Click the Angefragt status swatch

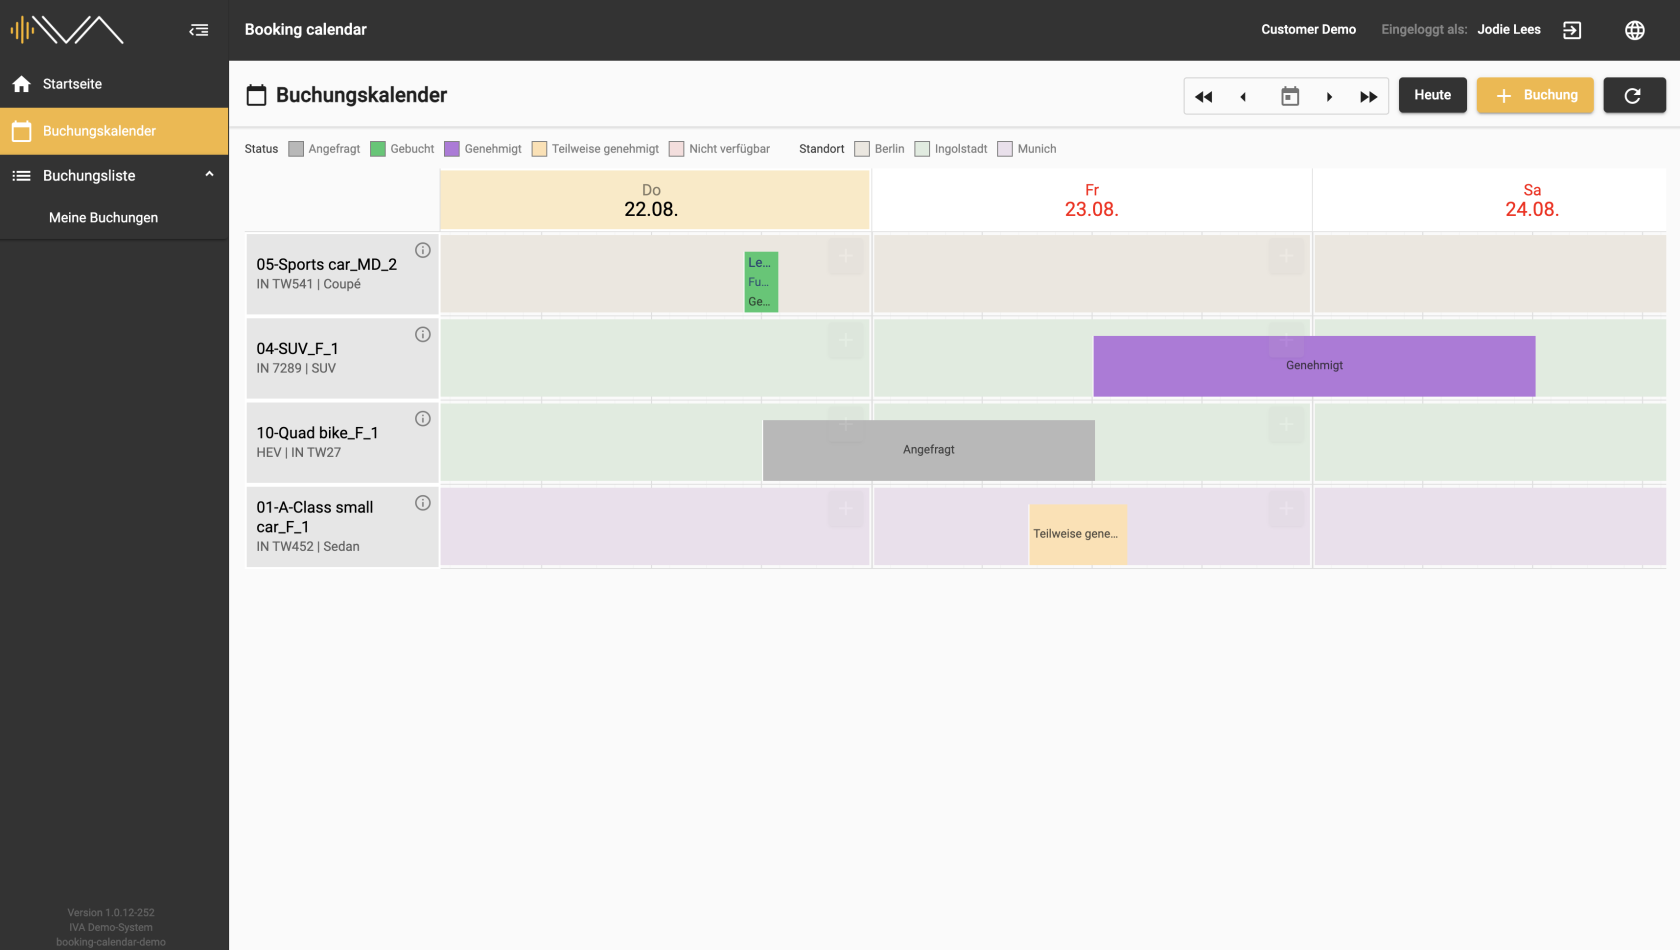pos(296,149)
